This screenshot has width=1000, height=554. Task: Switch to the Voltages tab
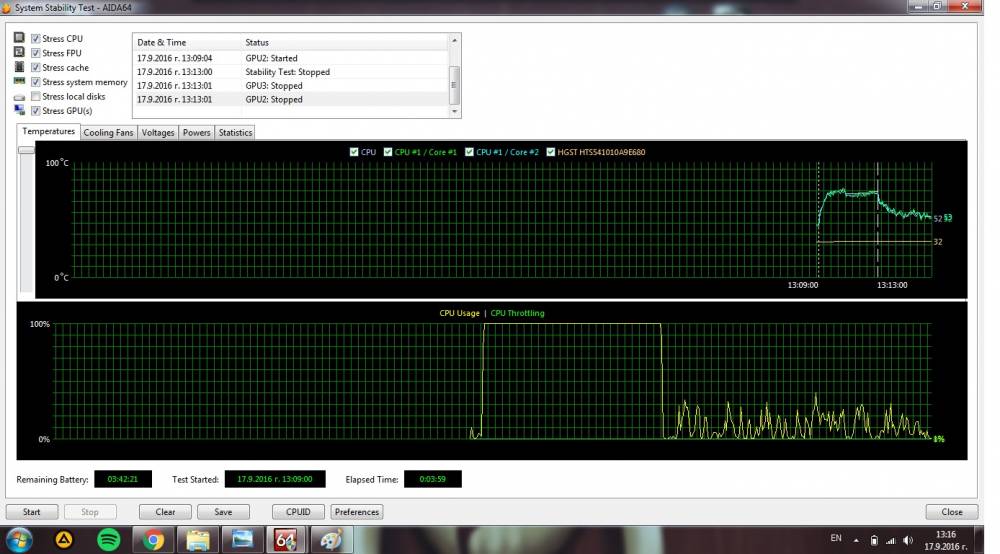(x=158, y=133)
